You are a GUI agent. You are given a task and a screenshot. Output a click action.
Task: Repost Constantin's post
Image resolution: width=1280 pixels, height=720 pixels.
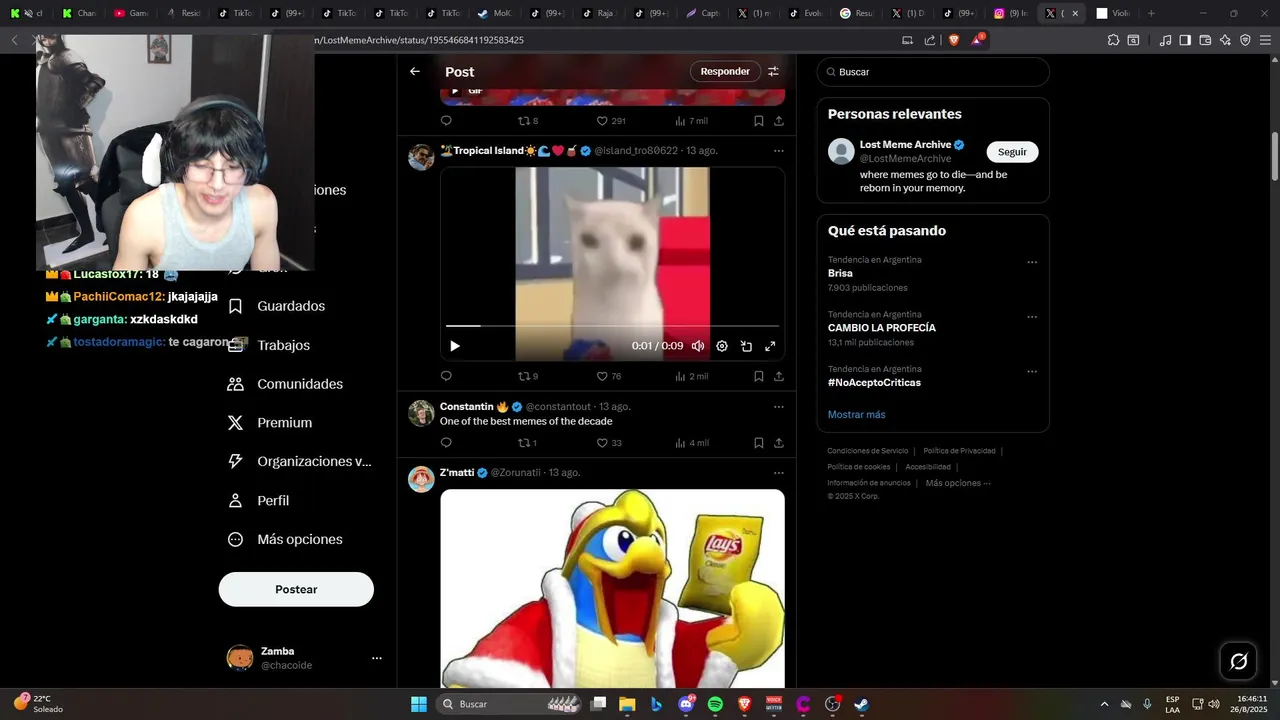527,442
